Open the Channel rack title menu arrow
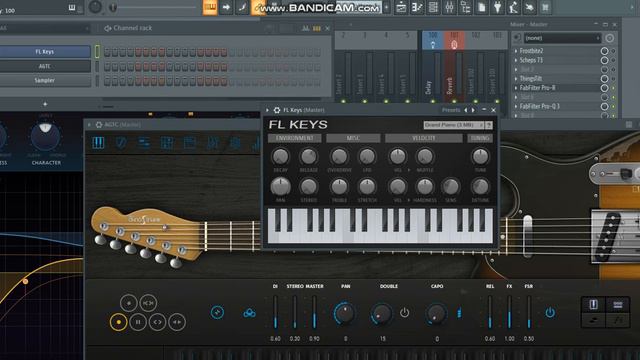 tap(107, 28)
